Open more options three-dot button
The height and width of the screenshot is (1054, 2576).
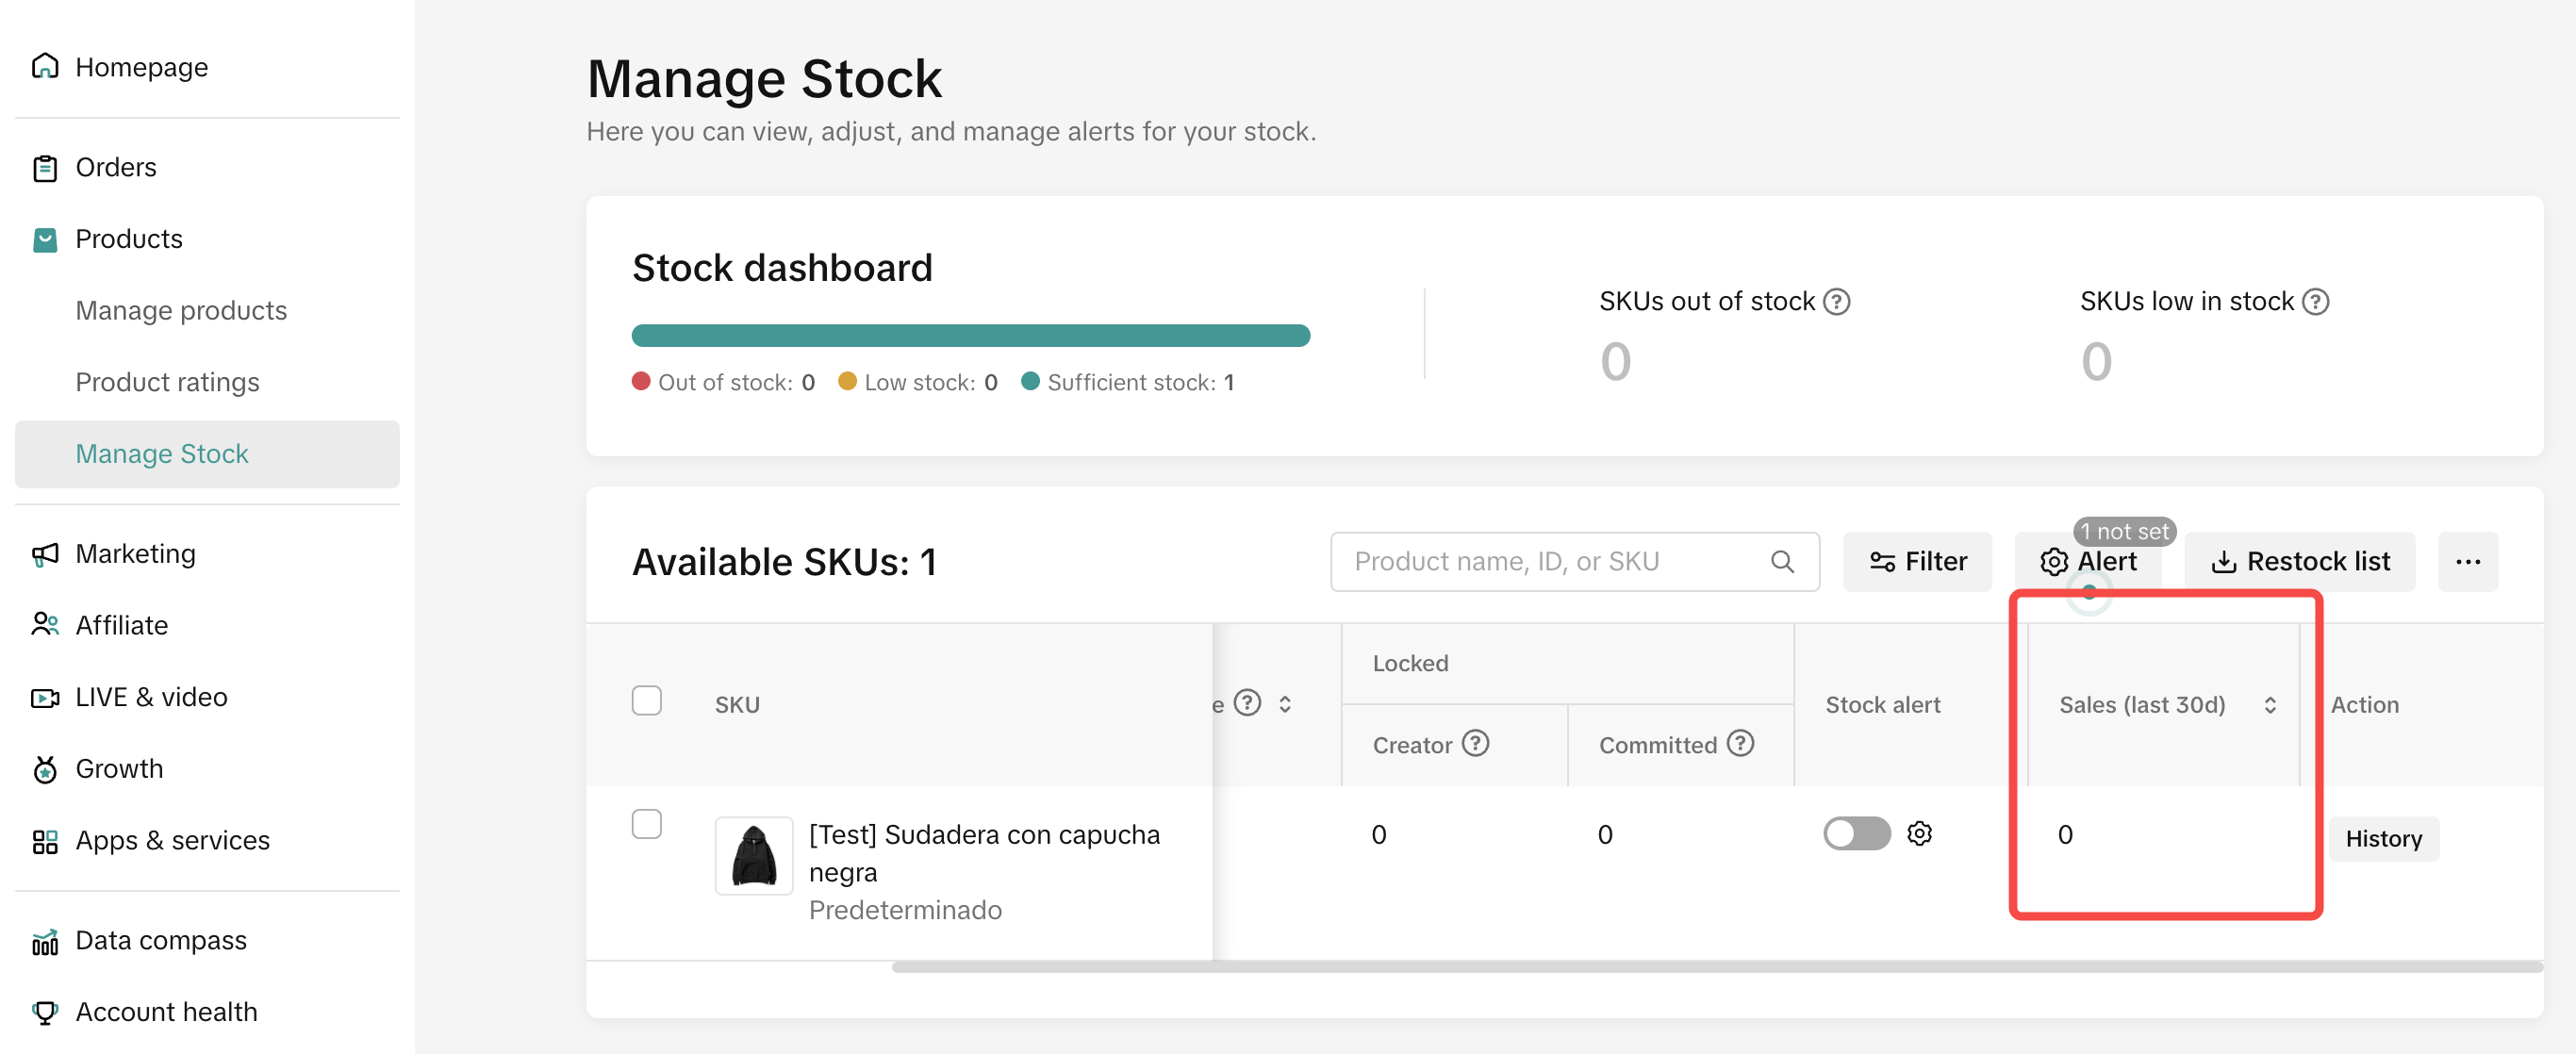point(2467,562)
